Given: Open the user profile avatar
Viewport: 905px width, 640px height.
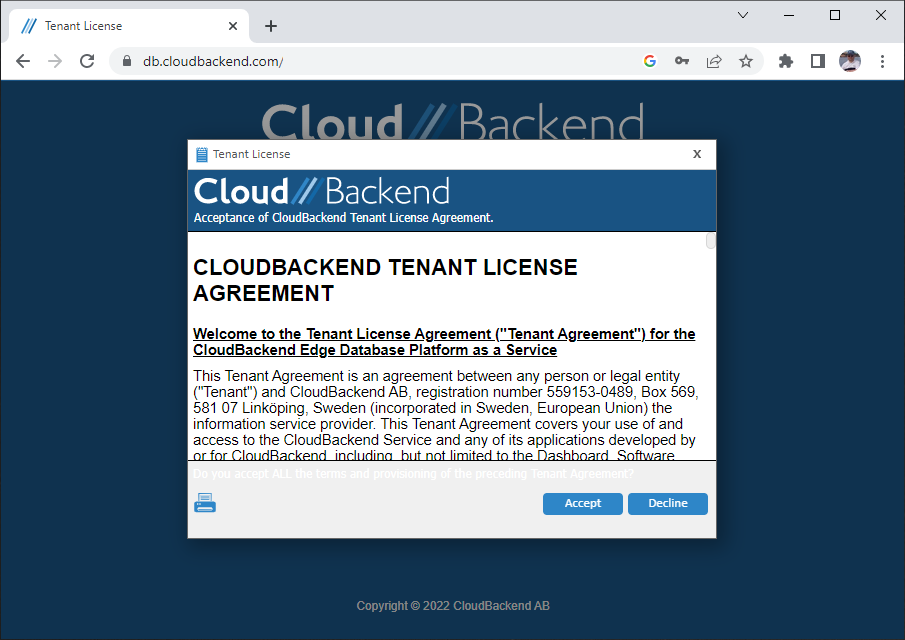Looking at the screenshot, I should click(x=850, y=61).
